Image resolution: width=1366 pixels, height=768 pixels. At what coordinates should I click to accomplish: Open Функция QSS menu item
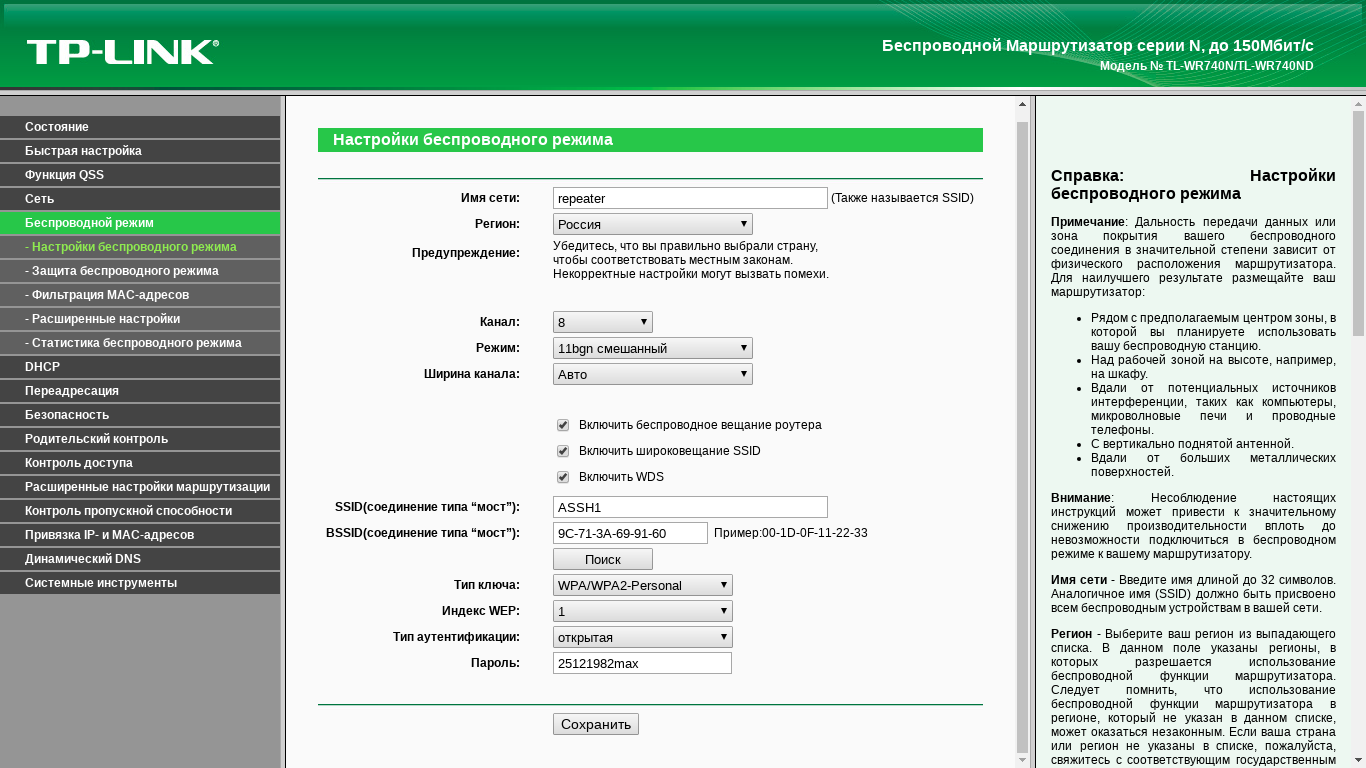click(140, 175)
